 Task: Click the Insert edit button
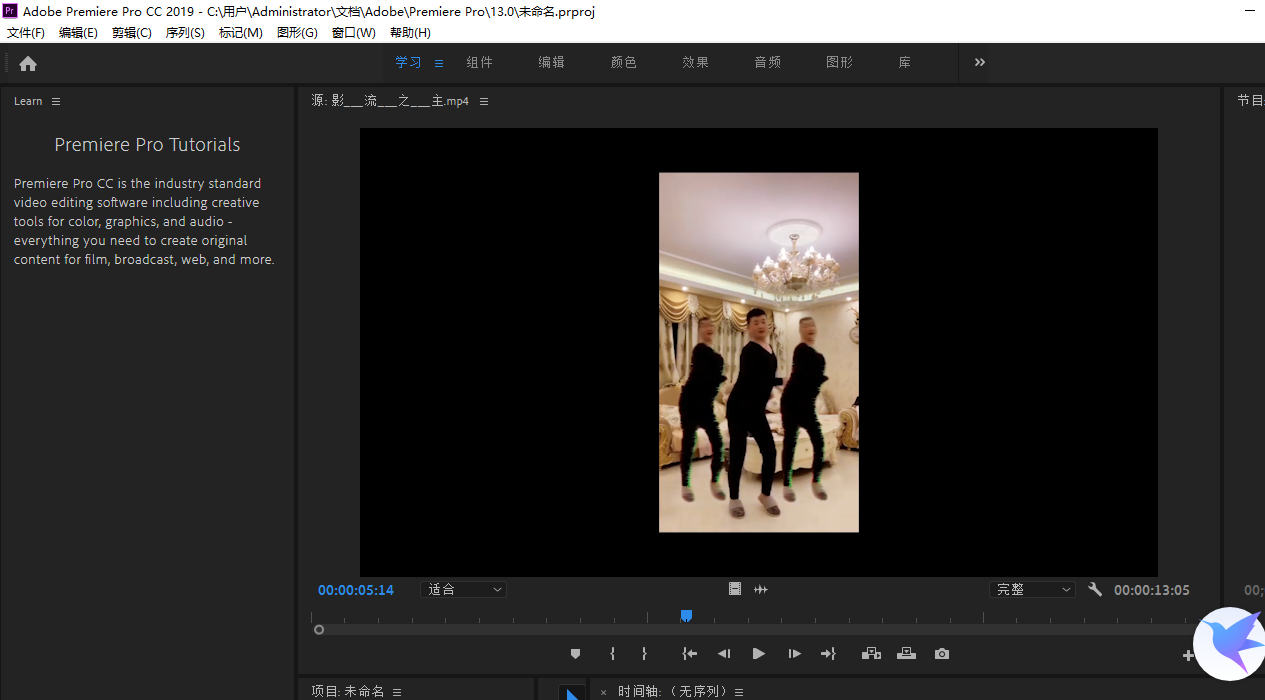[871, 654]
